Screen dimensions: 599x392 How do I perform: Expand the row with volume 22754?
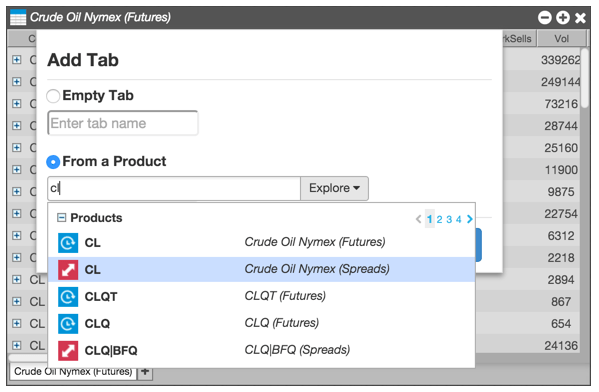click(x=16, y=214)
